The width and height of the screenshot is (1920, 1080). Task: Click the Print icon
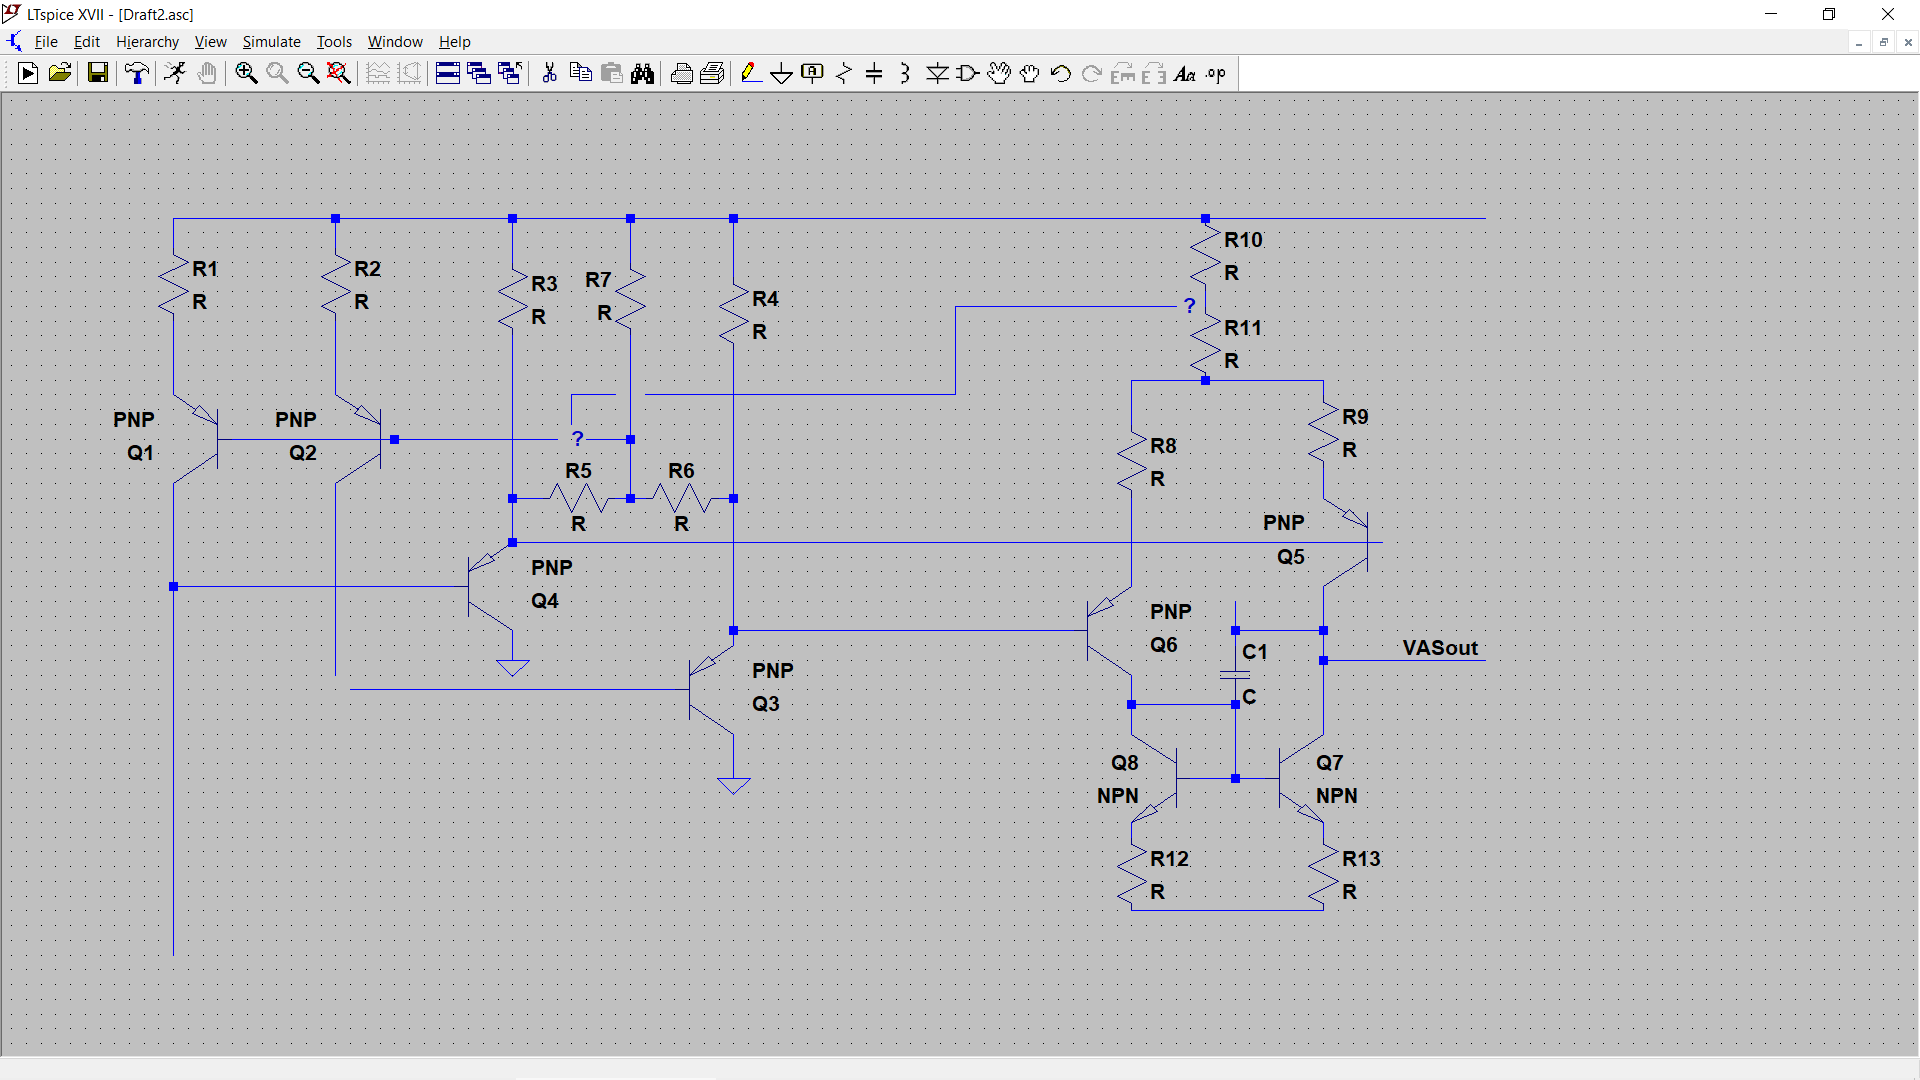(682, 73)
